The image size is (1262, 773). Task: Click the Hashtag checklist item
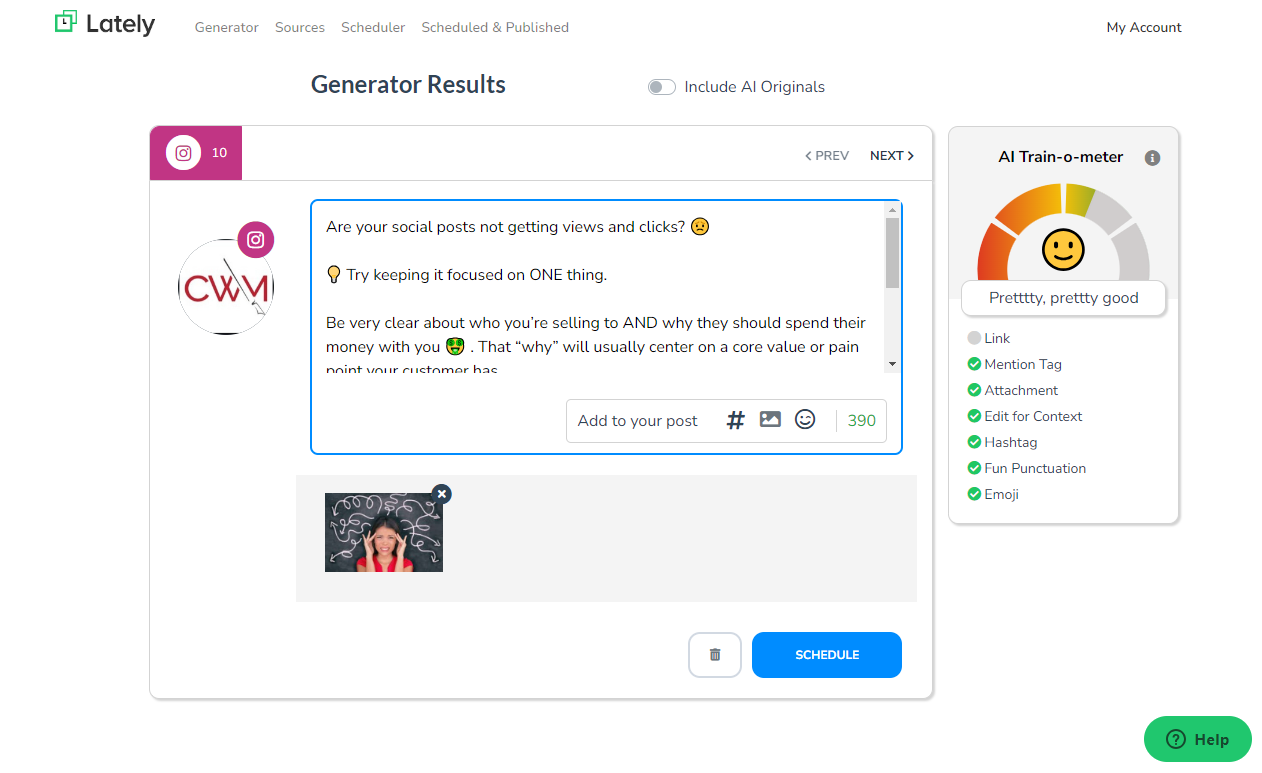1010,442
